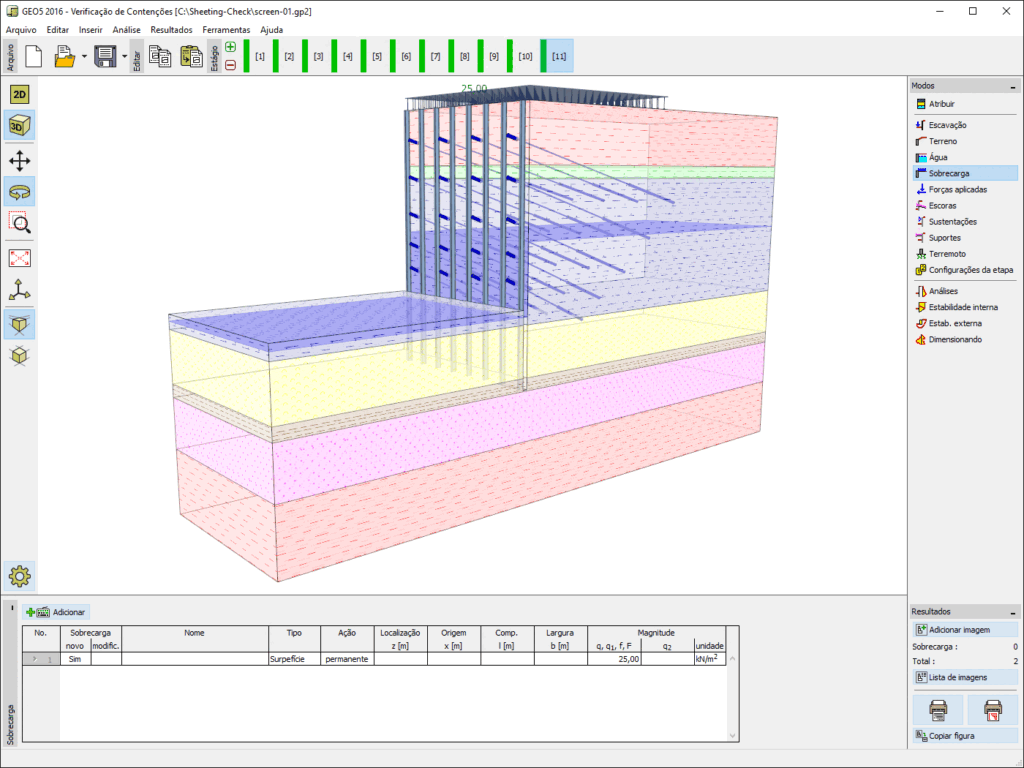Click the coordinate axes orientation icon

point(20,290)
